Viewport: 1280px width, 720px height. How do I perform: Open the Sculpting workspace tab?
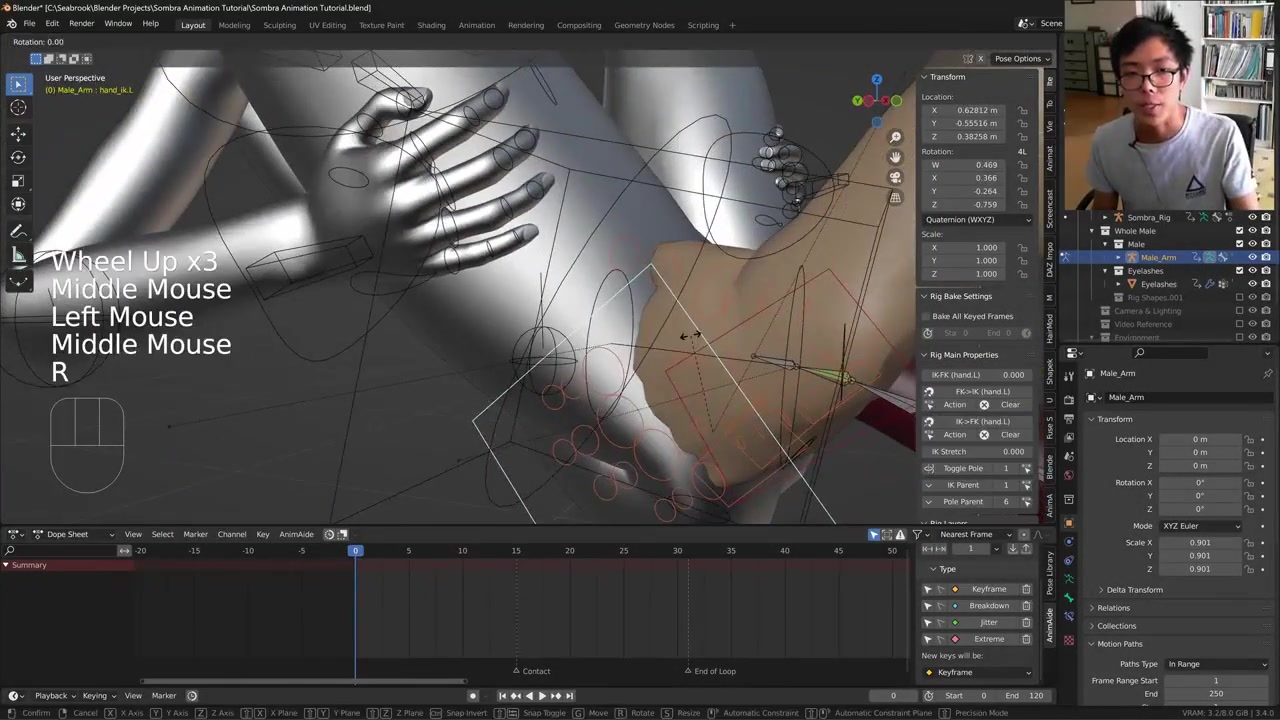tap(279, 25)
